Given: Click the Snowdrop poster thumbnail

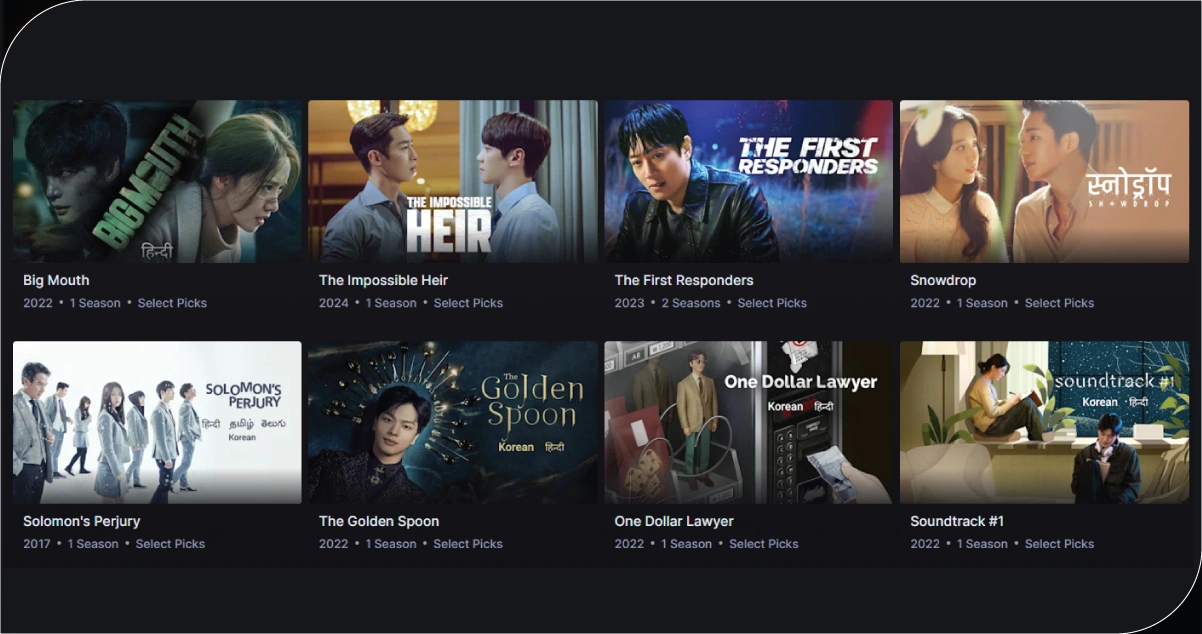Looking at the screenshot, I should click(x=1044, y=181).
